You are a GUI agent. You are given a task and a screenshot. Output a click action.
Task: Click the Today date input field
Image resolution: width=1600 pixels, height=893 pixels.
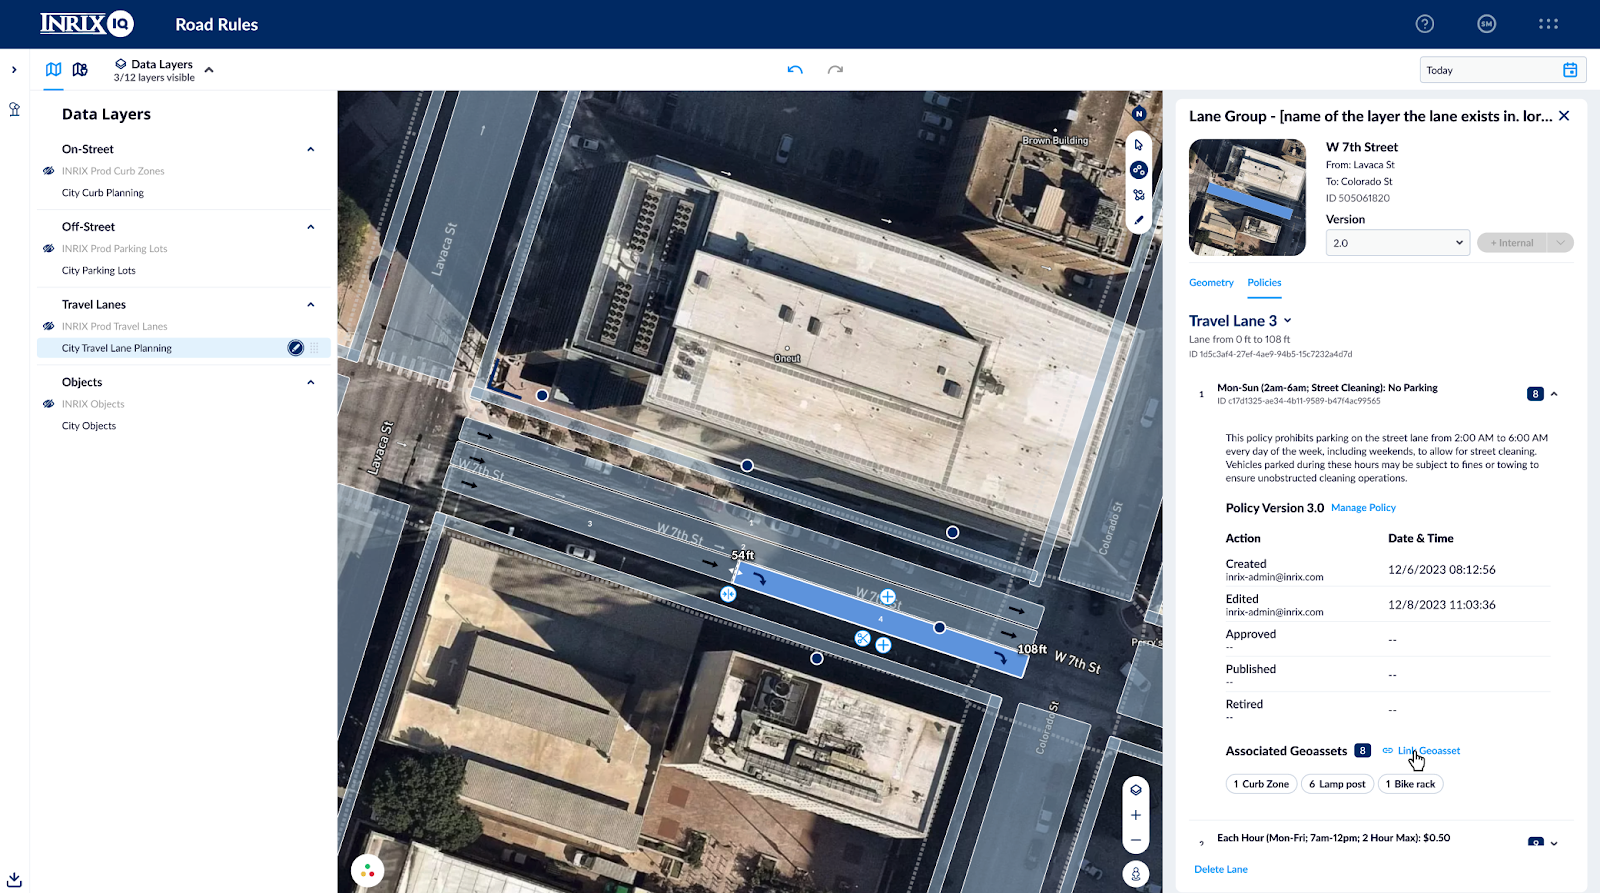tap(1489, 70)
